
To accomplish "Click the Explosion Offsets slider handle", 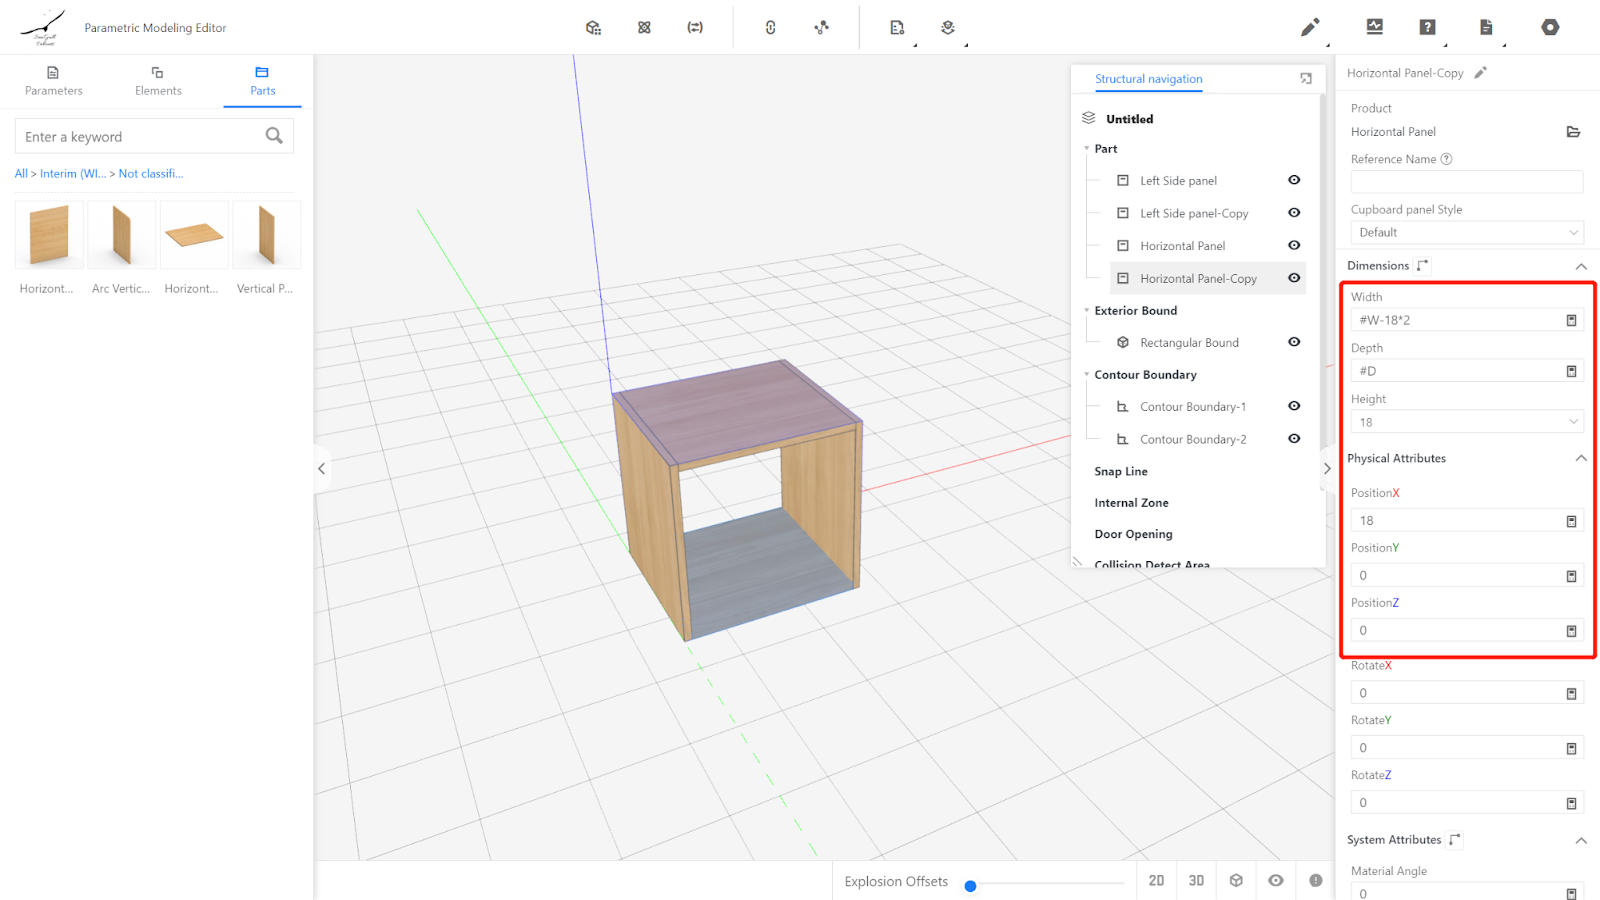I will 970,885.
